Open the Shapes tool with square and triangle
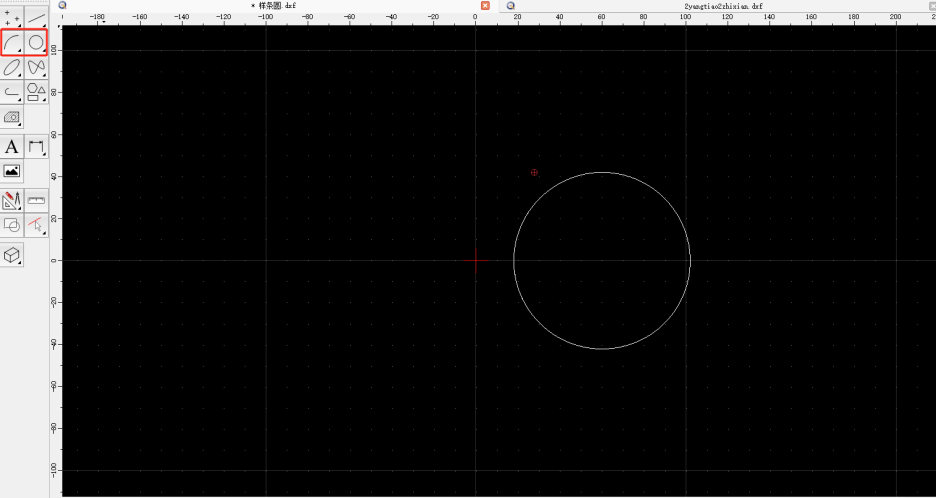Image resolution: width=936 pixels, height=498 pixels. 37,93
